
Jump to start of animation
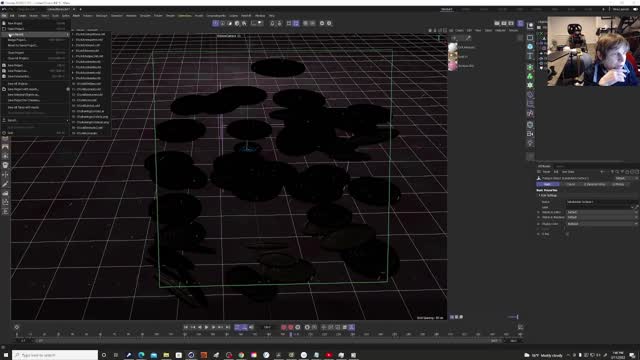pos(186,327)
